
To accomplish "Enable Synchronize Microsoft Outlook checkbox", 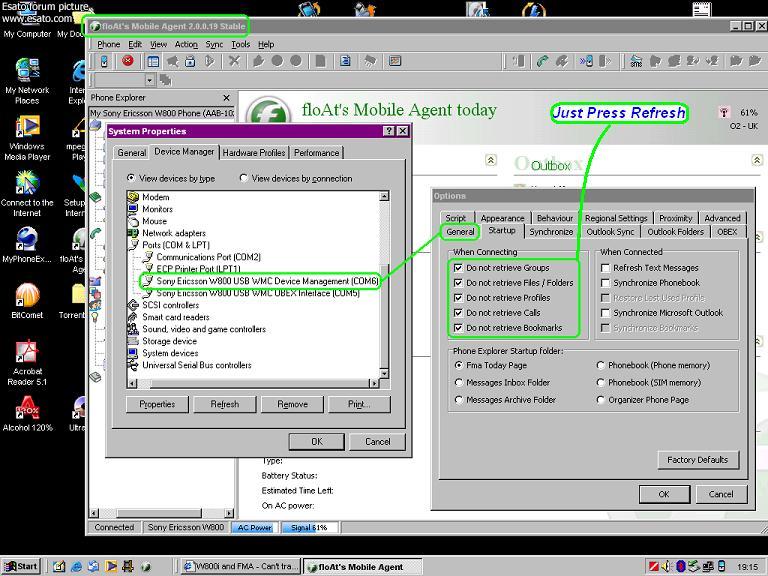I will [605, 312].
